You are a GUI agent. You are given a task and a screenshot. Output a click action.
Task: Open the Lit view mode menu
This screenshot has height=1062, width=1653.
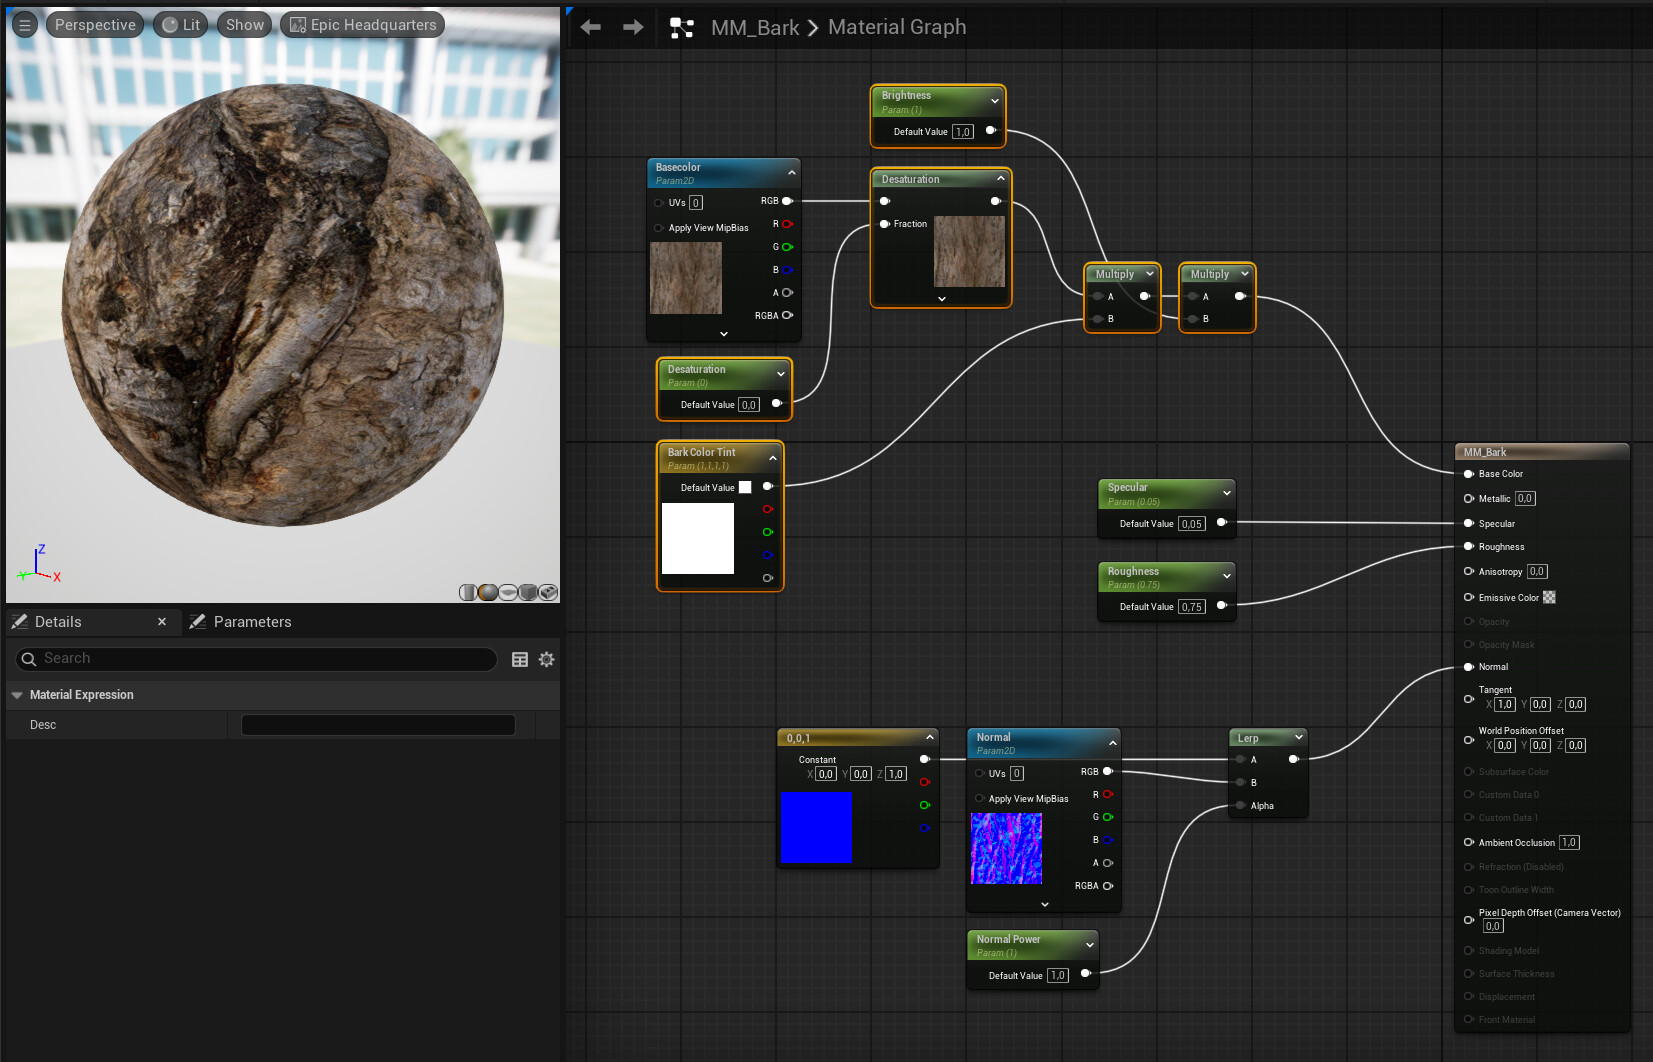point(181,25)
